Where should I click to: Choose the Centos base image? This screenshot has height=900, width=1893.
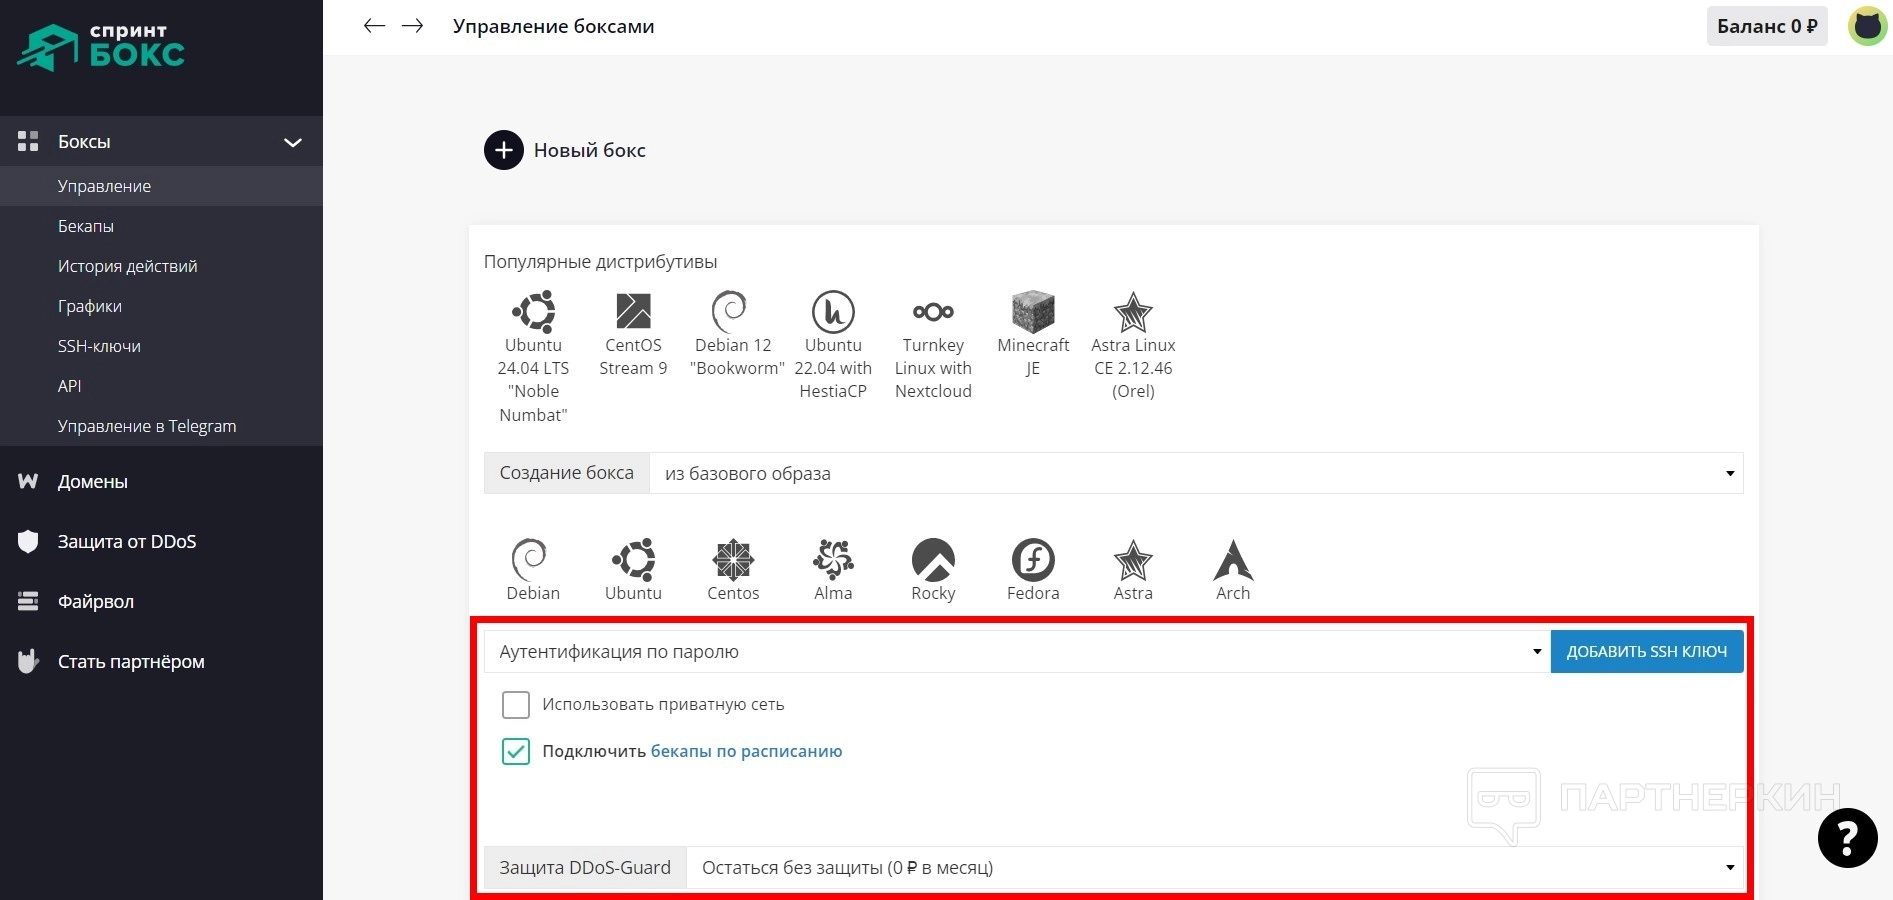click(x=733, y=570)
